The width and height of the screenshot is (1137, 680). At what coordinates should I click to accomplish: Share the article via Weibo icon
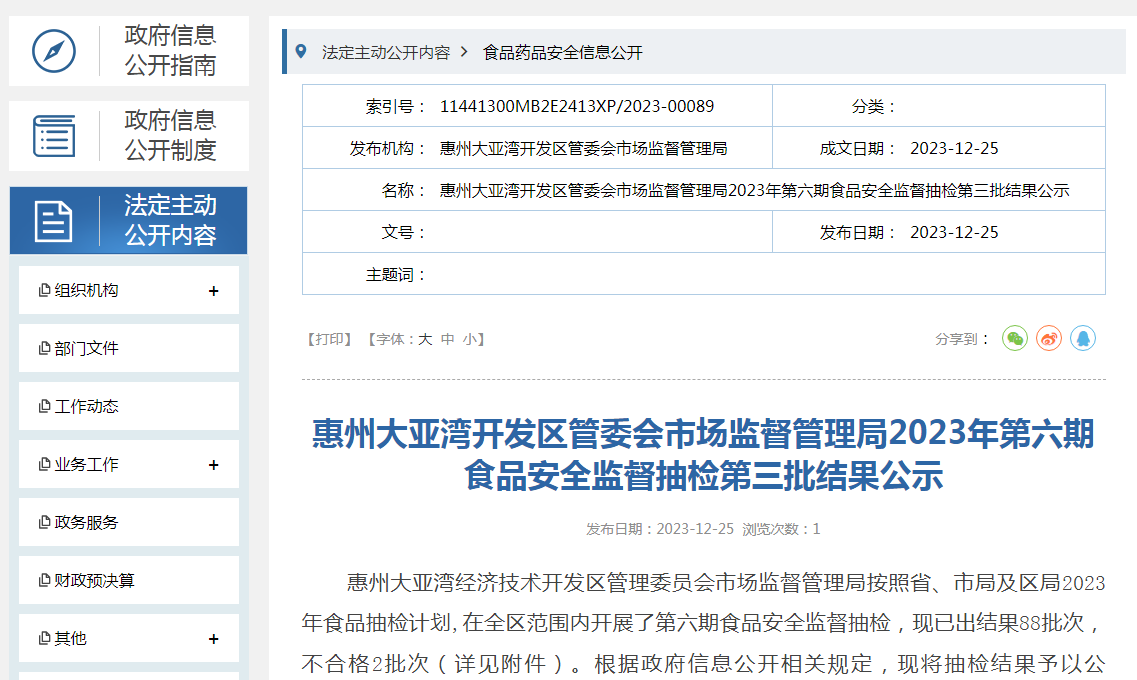[x=1049, y=339]
